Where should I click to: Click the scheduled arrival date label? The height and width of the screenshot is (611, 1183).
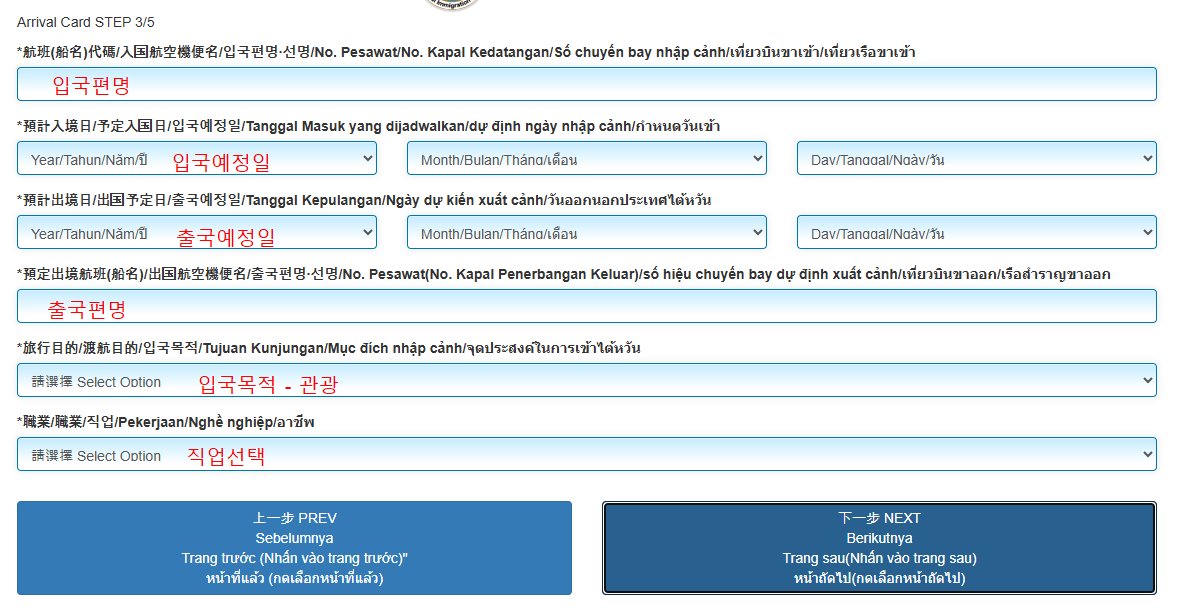(x=368, y=126)
